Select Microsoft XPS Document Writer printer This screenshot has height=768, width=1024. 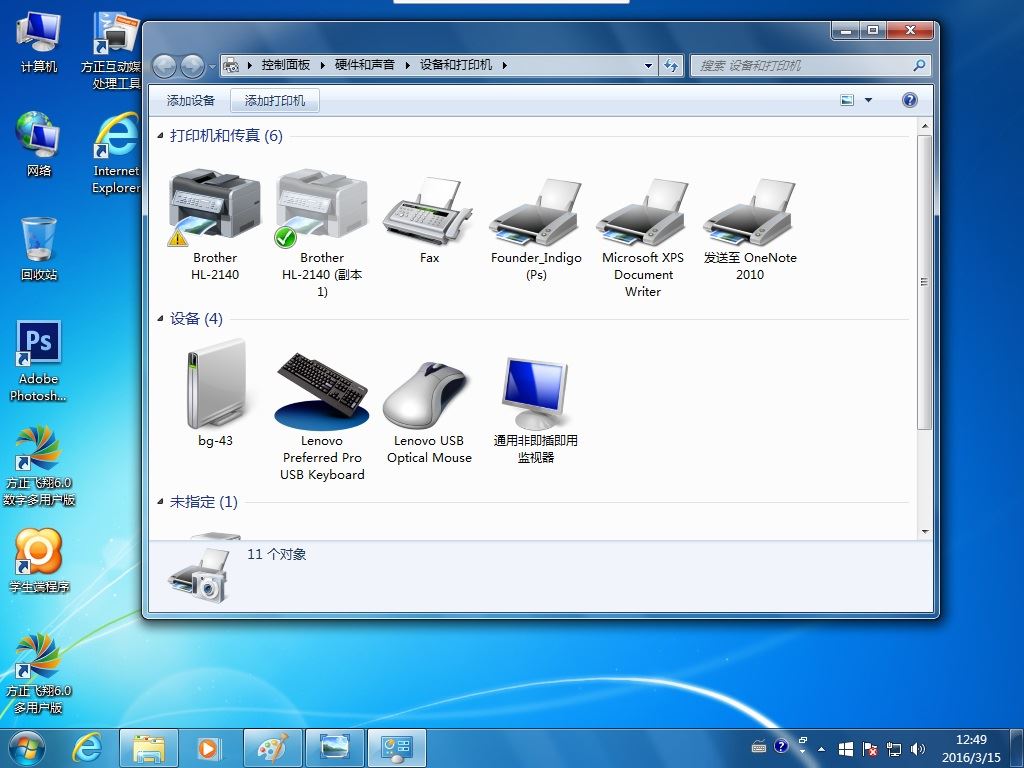[643, 238]
